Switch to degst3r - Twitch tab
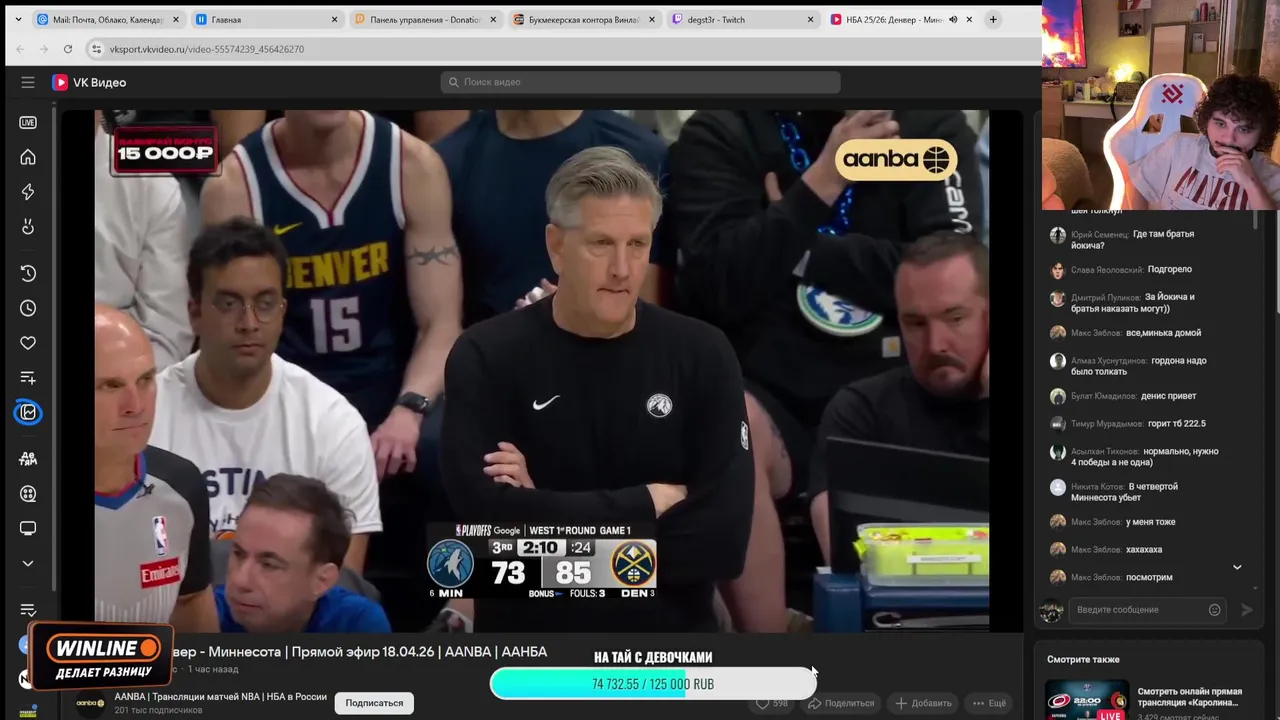This screenshot has height=720, width=1280. (x=743, y=19)
